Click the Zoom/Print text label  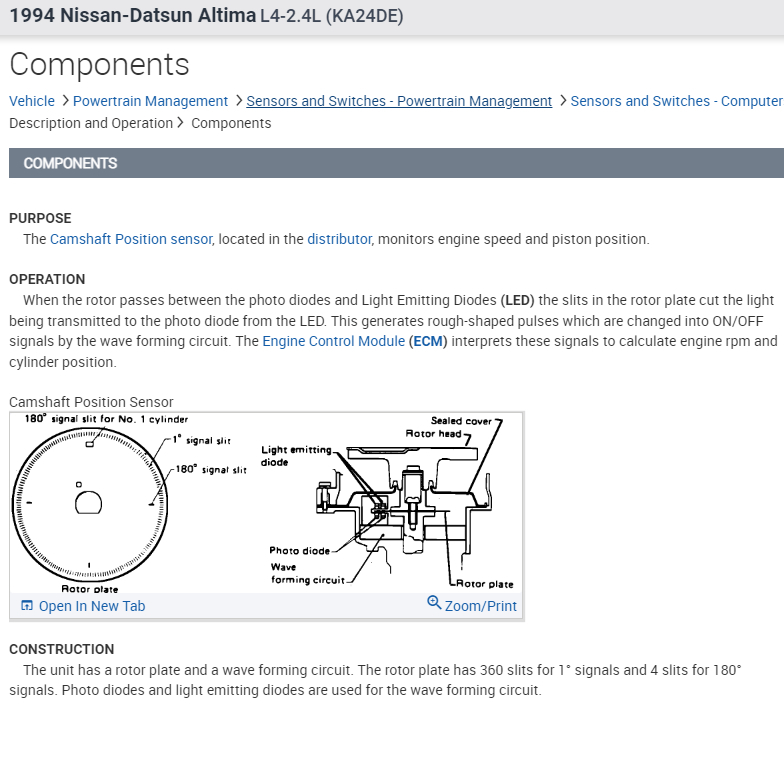pos(481,606)
